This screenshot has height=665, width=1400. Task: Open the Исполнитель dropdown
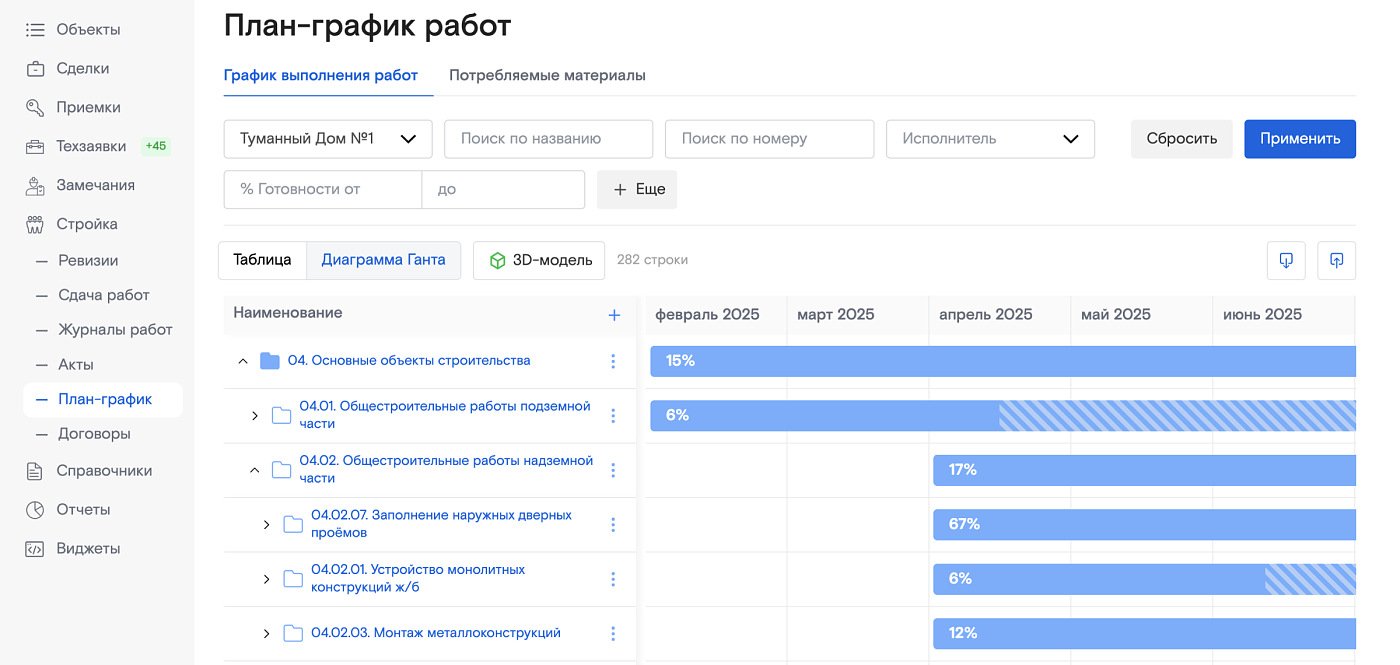(x=989, y=139)
